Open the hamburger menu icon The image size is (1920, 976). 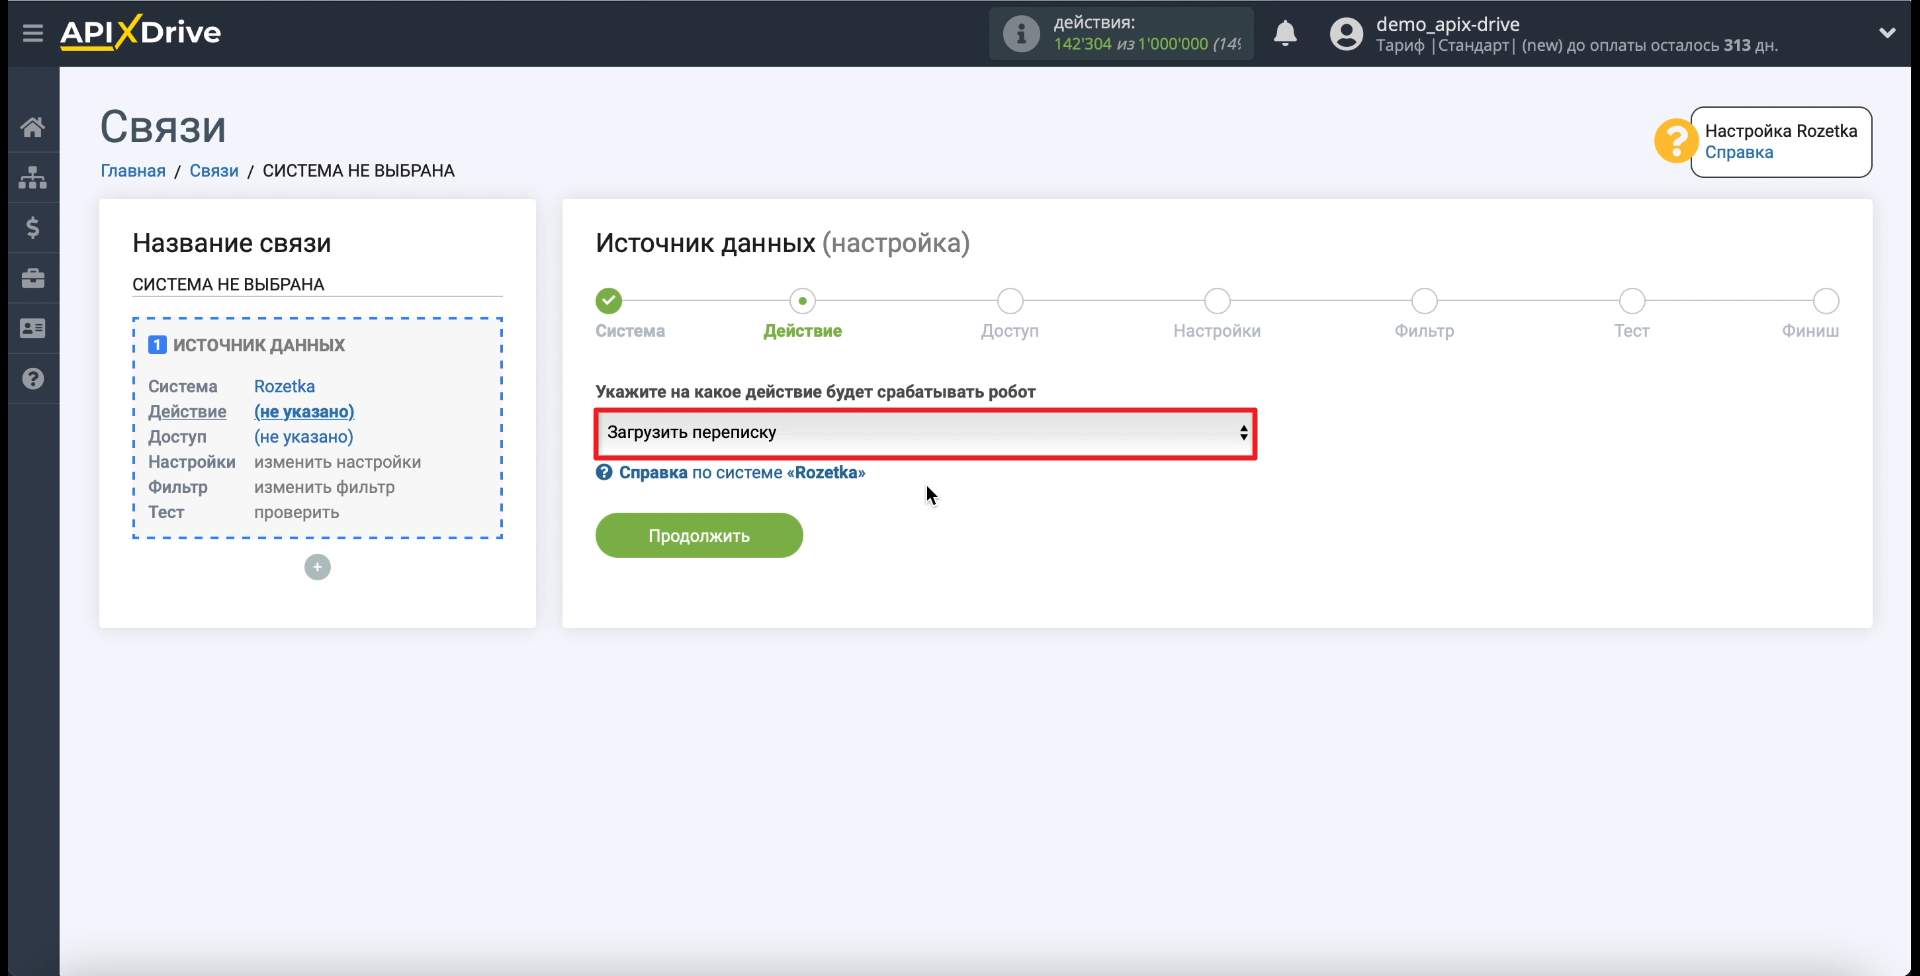(33, 33)
